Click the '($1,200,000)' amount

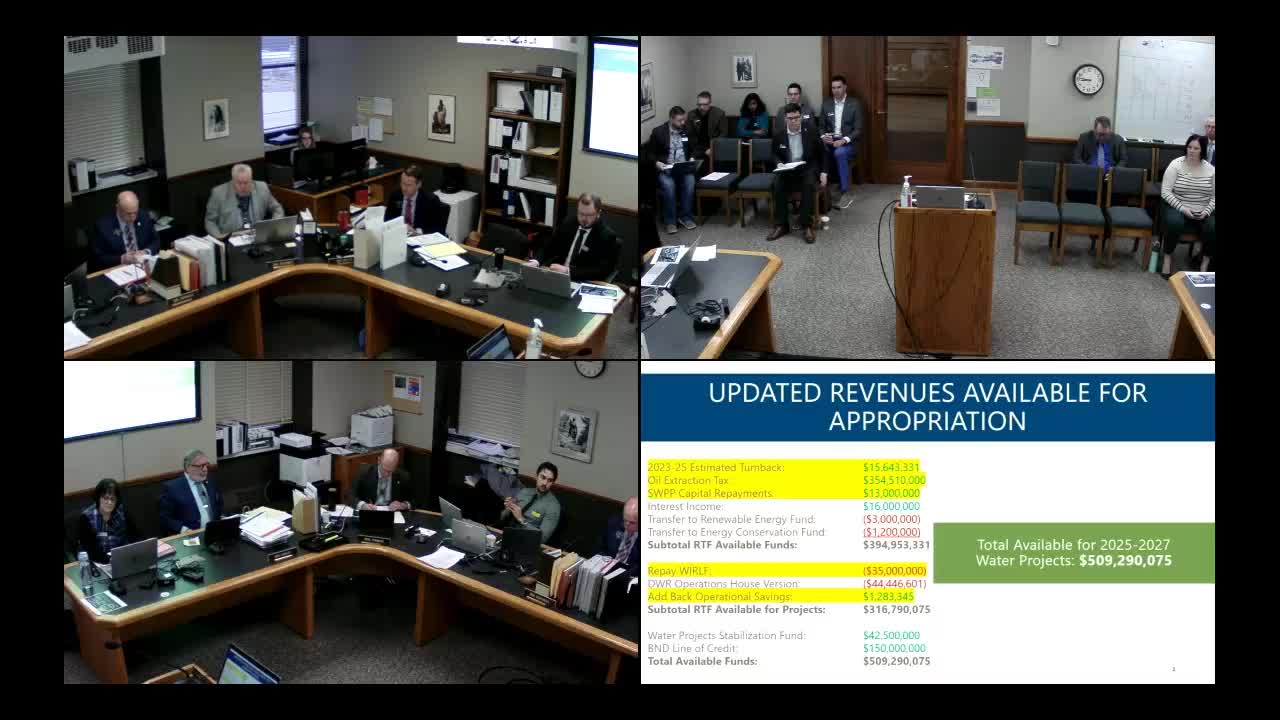click(x=891, y=532)
